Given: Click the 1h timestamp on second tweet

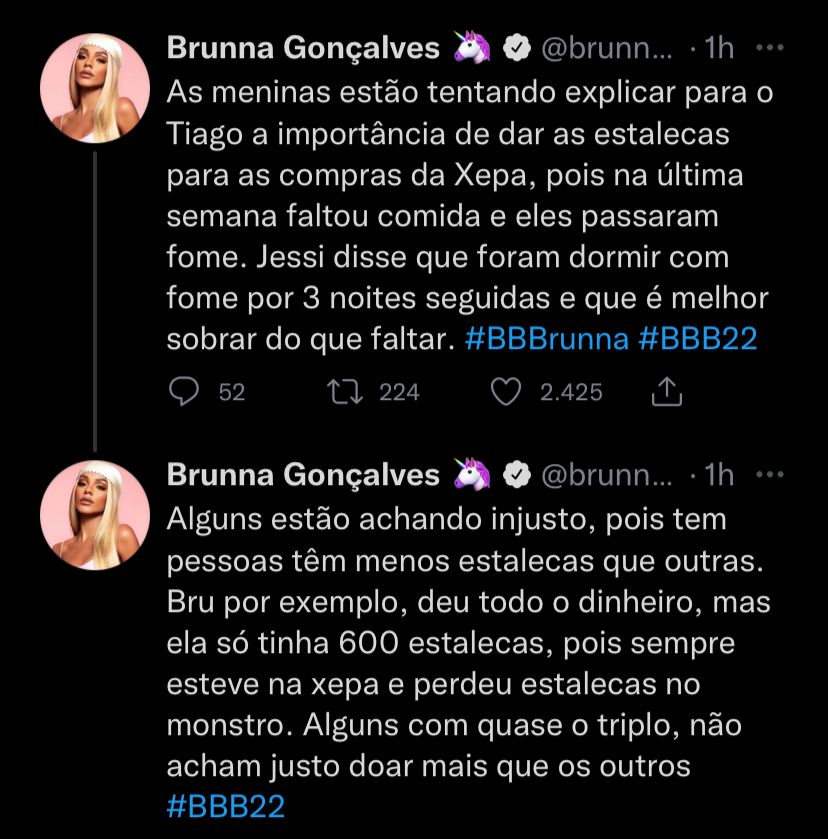Looking at the screenshot, I should 718,474.
